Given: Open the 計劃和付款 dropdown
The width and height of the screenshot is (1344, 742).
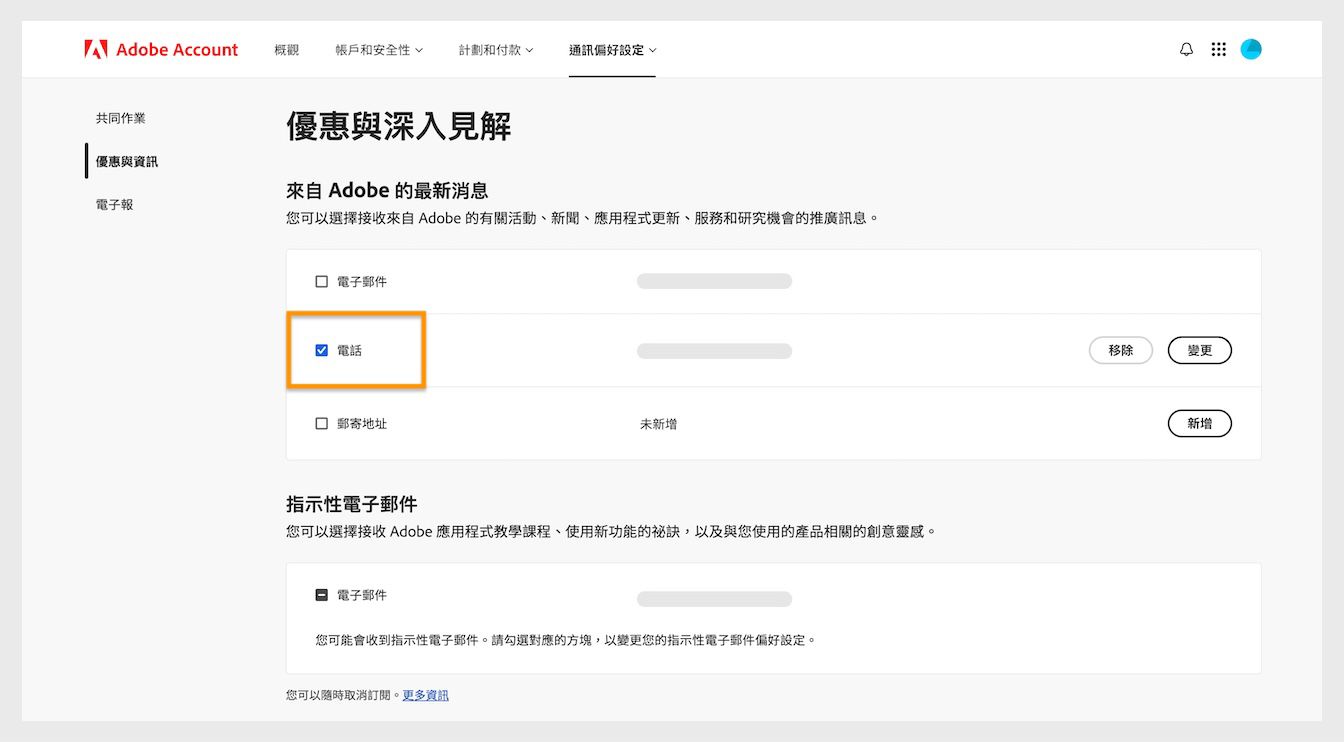Looking at the screenshot, I should (495, 49).
